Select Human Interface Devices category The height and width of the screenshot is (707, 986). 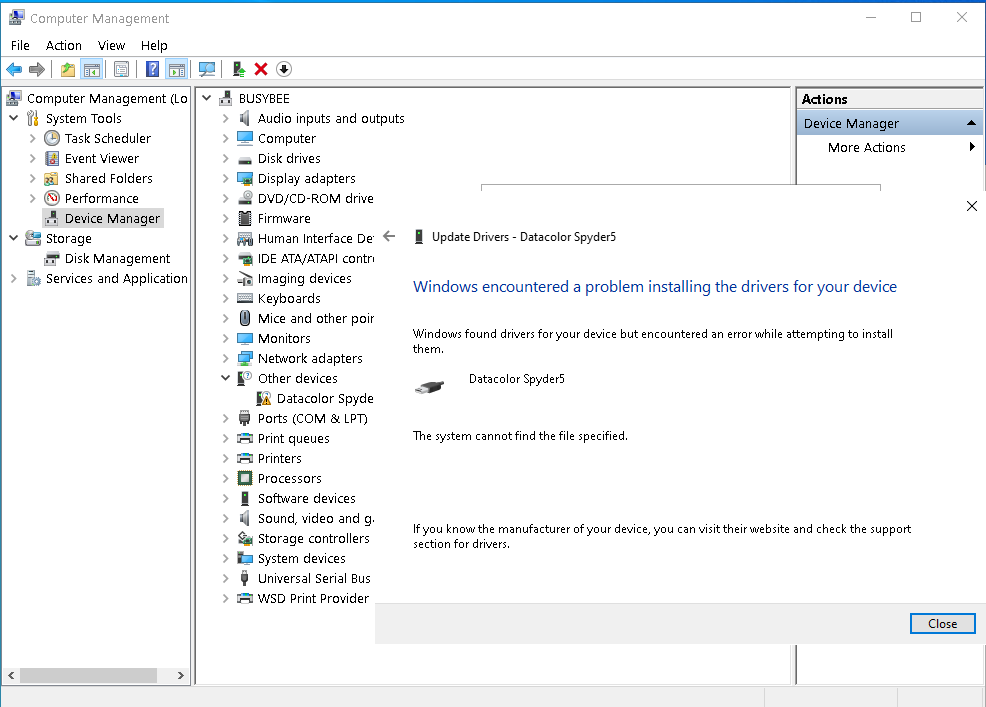316,238
